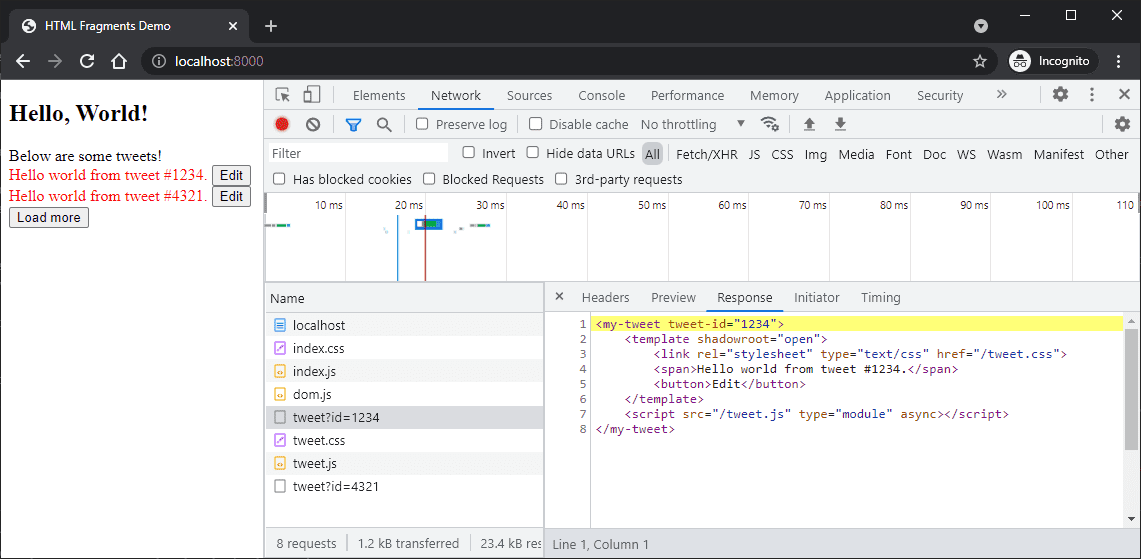The image size is (1141, 559).
Task: Show more DevTools tabs with the chevron
Action: coord(1001,95)
